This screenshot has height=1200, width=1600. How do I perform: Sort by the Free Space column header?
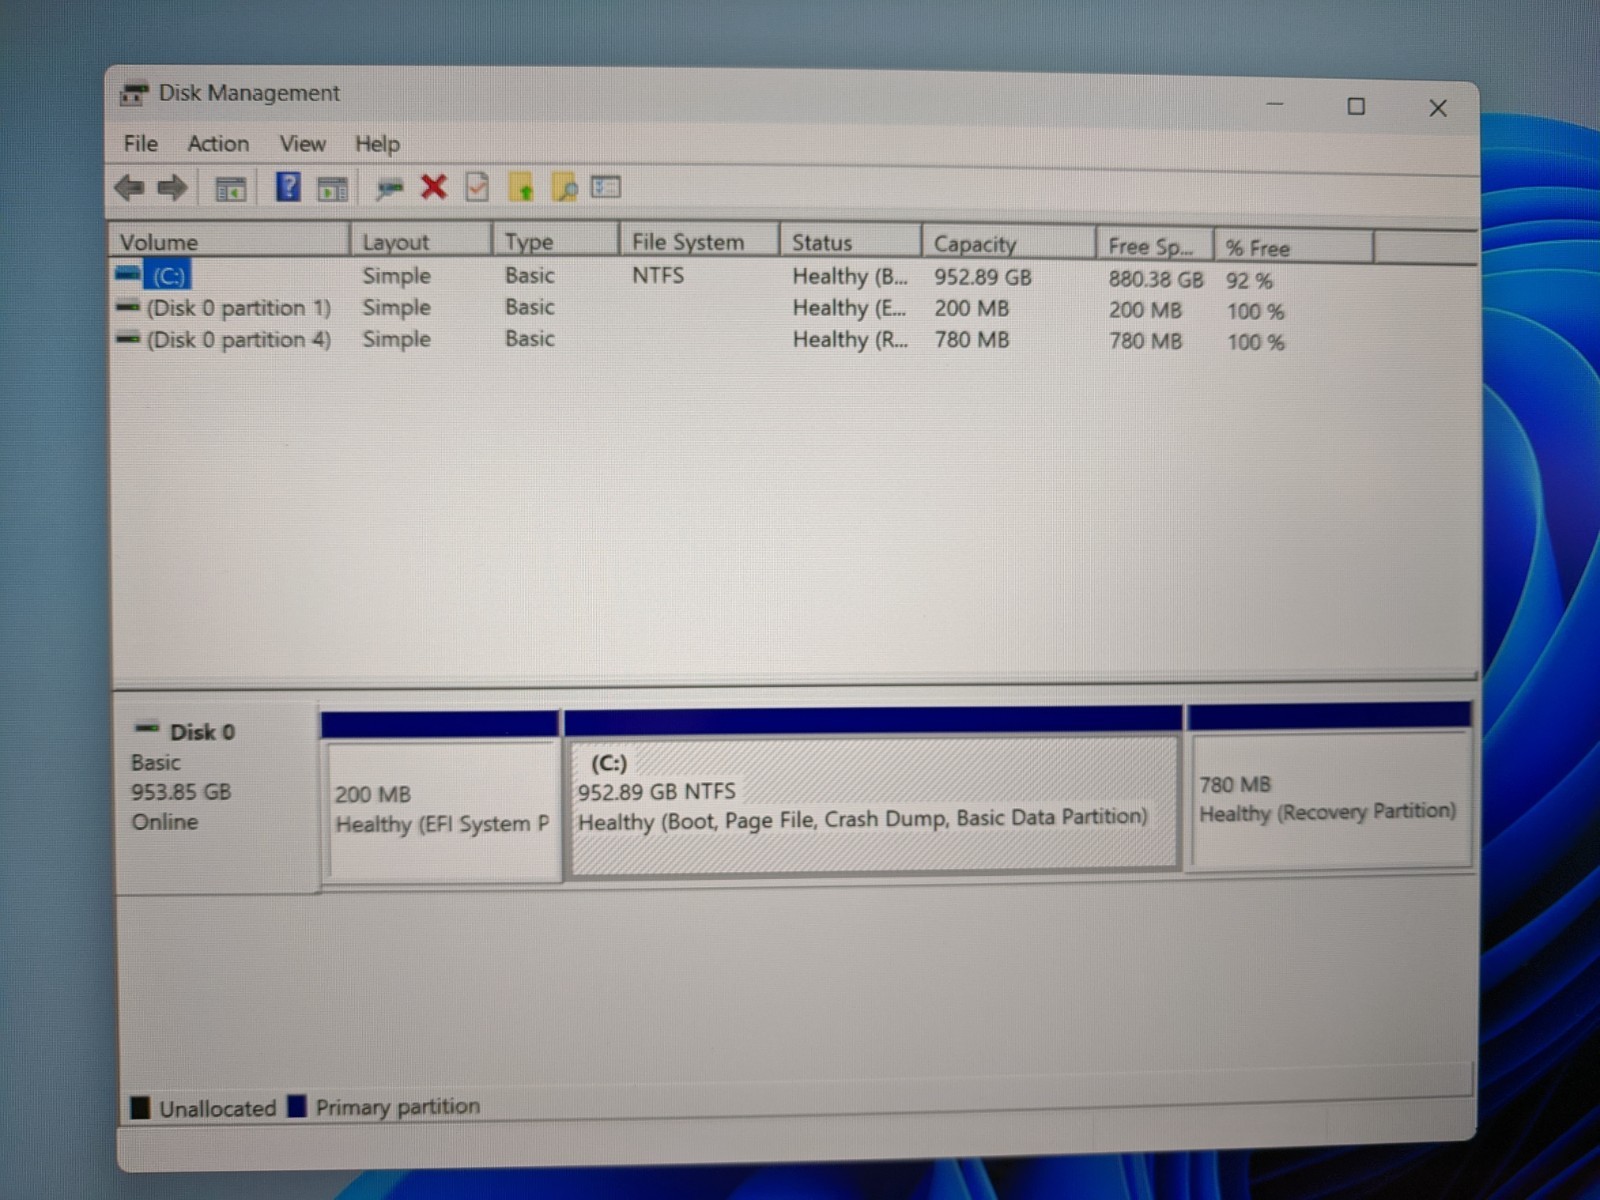tap(1155, 246)
